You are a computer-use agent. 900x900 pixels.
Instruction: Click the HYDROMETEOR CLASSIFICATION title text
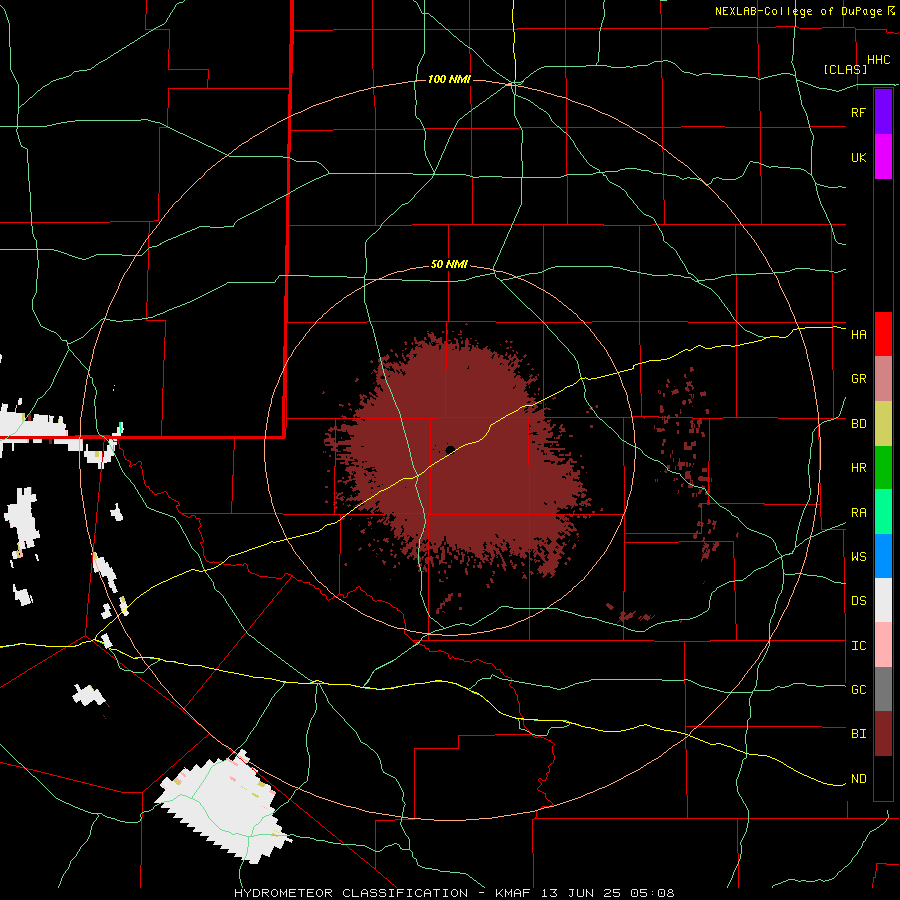point(351,893)
